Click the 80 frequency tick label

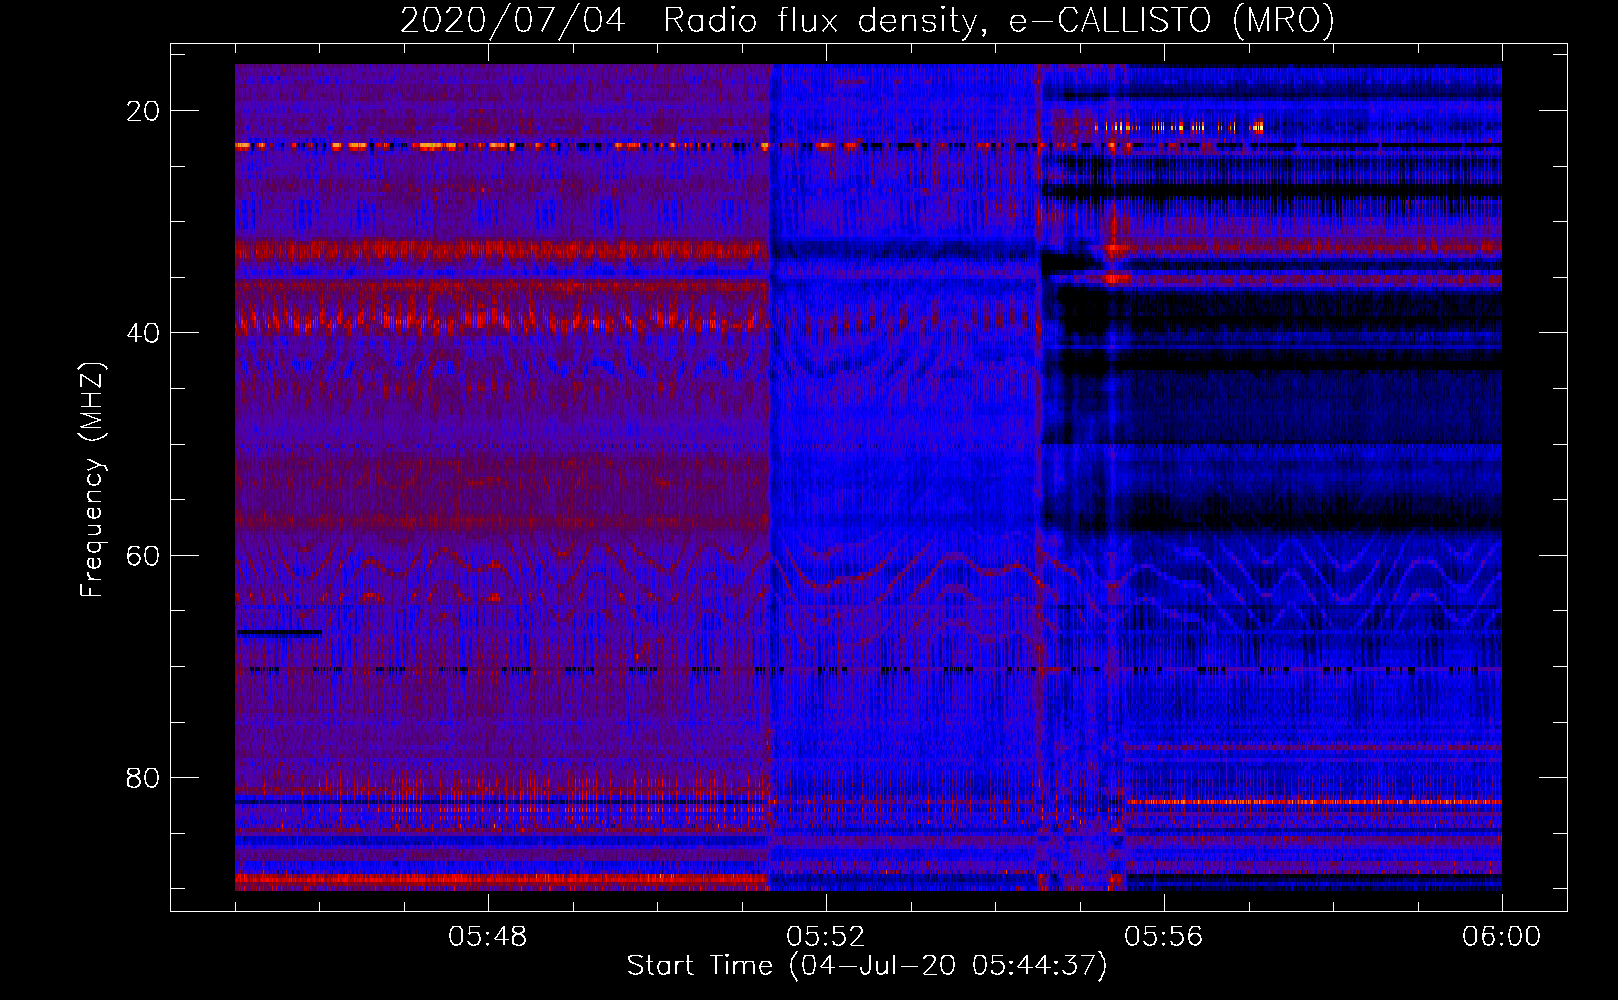[143, 777]
